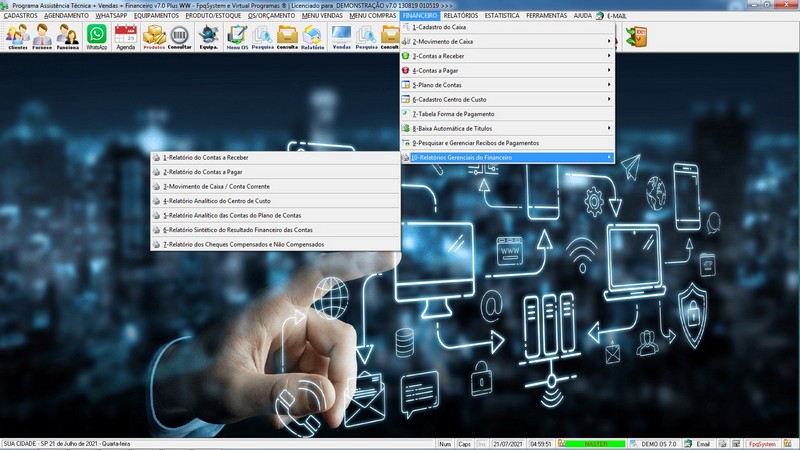Expand 6-Cadastro Centro de Custo submenu arrow
The image size is (800, 450).
609,99
